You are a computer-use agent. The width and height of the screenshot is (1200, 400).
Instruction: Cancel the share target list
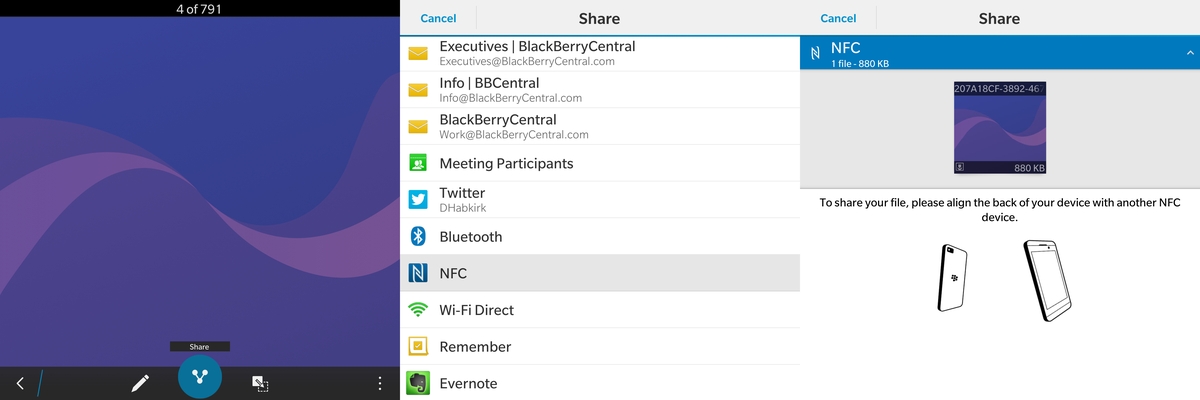[x=438, y=18]
